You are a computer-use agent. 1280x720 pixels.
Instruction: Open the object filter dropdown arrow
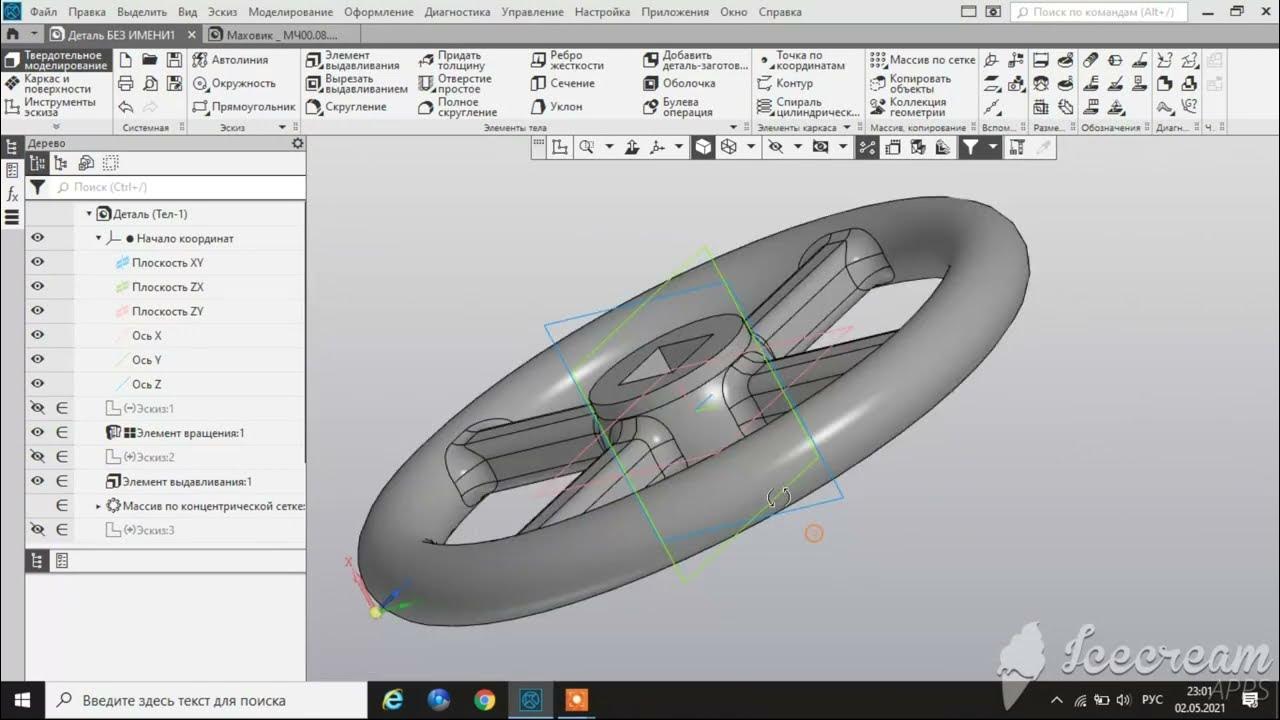(x=993, y=147)
